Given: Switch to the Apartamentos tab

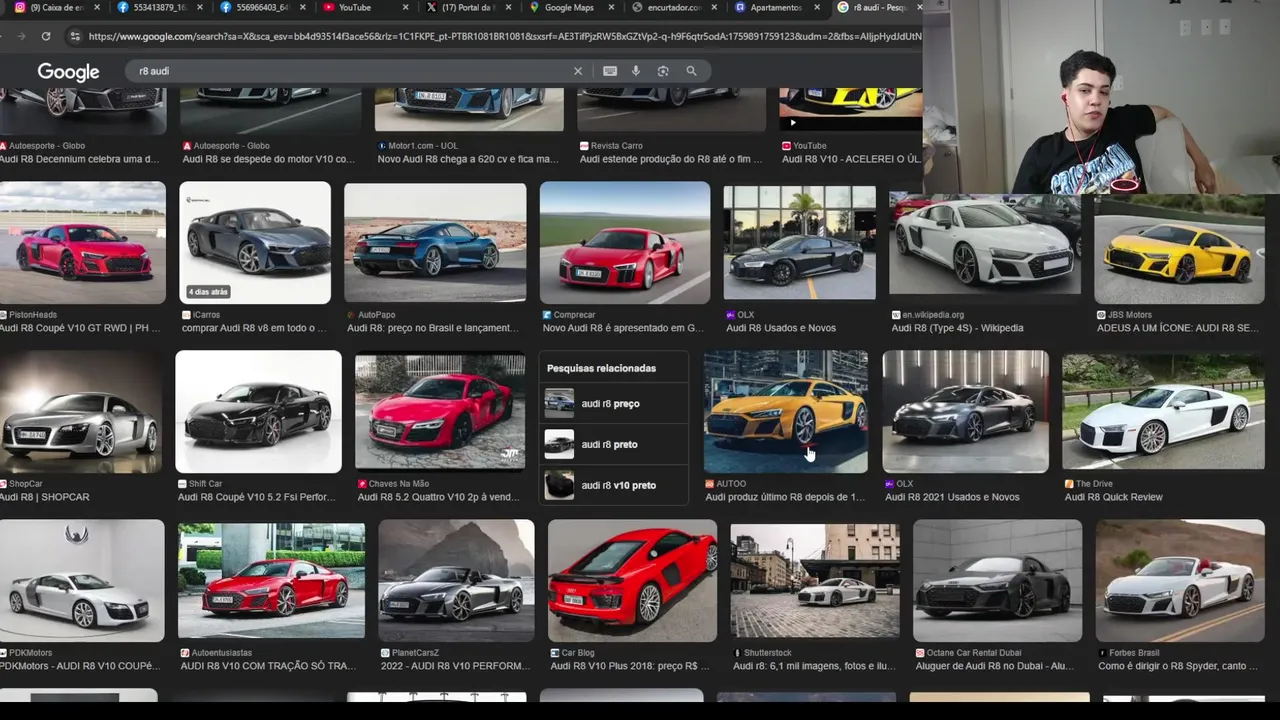Looking at the screenshot, I should pyautogui.click(x=777, y=7).
